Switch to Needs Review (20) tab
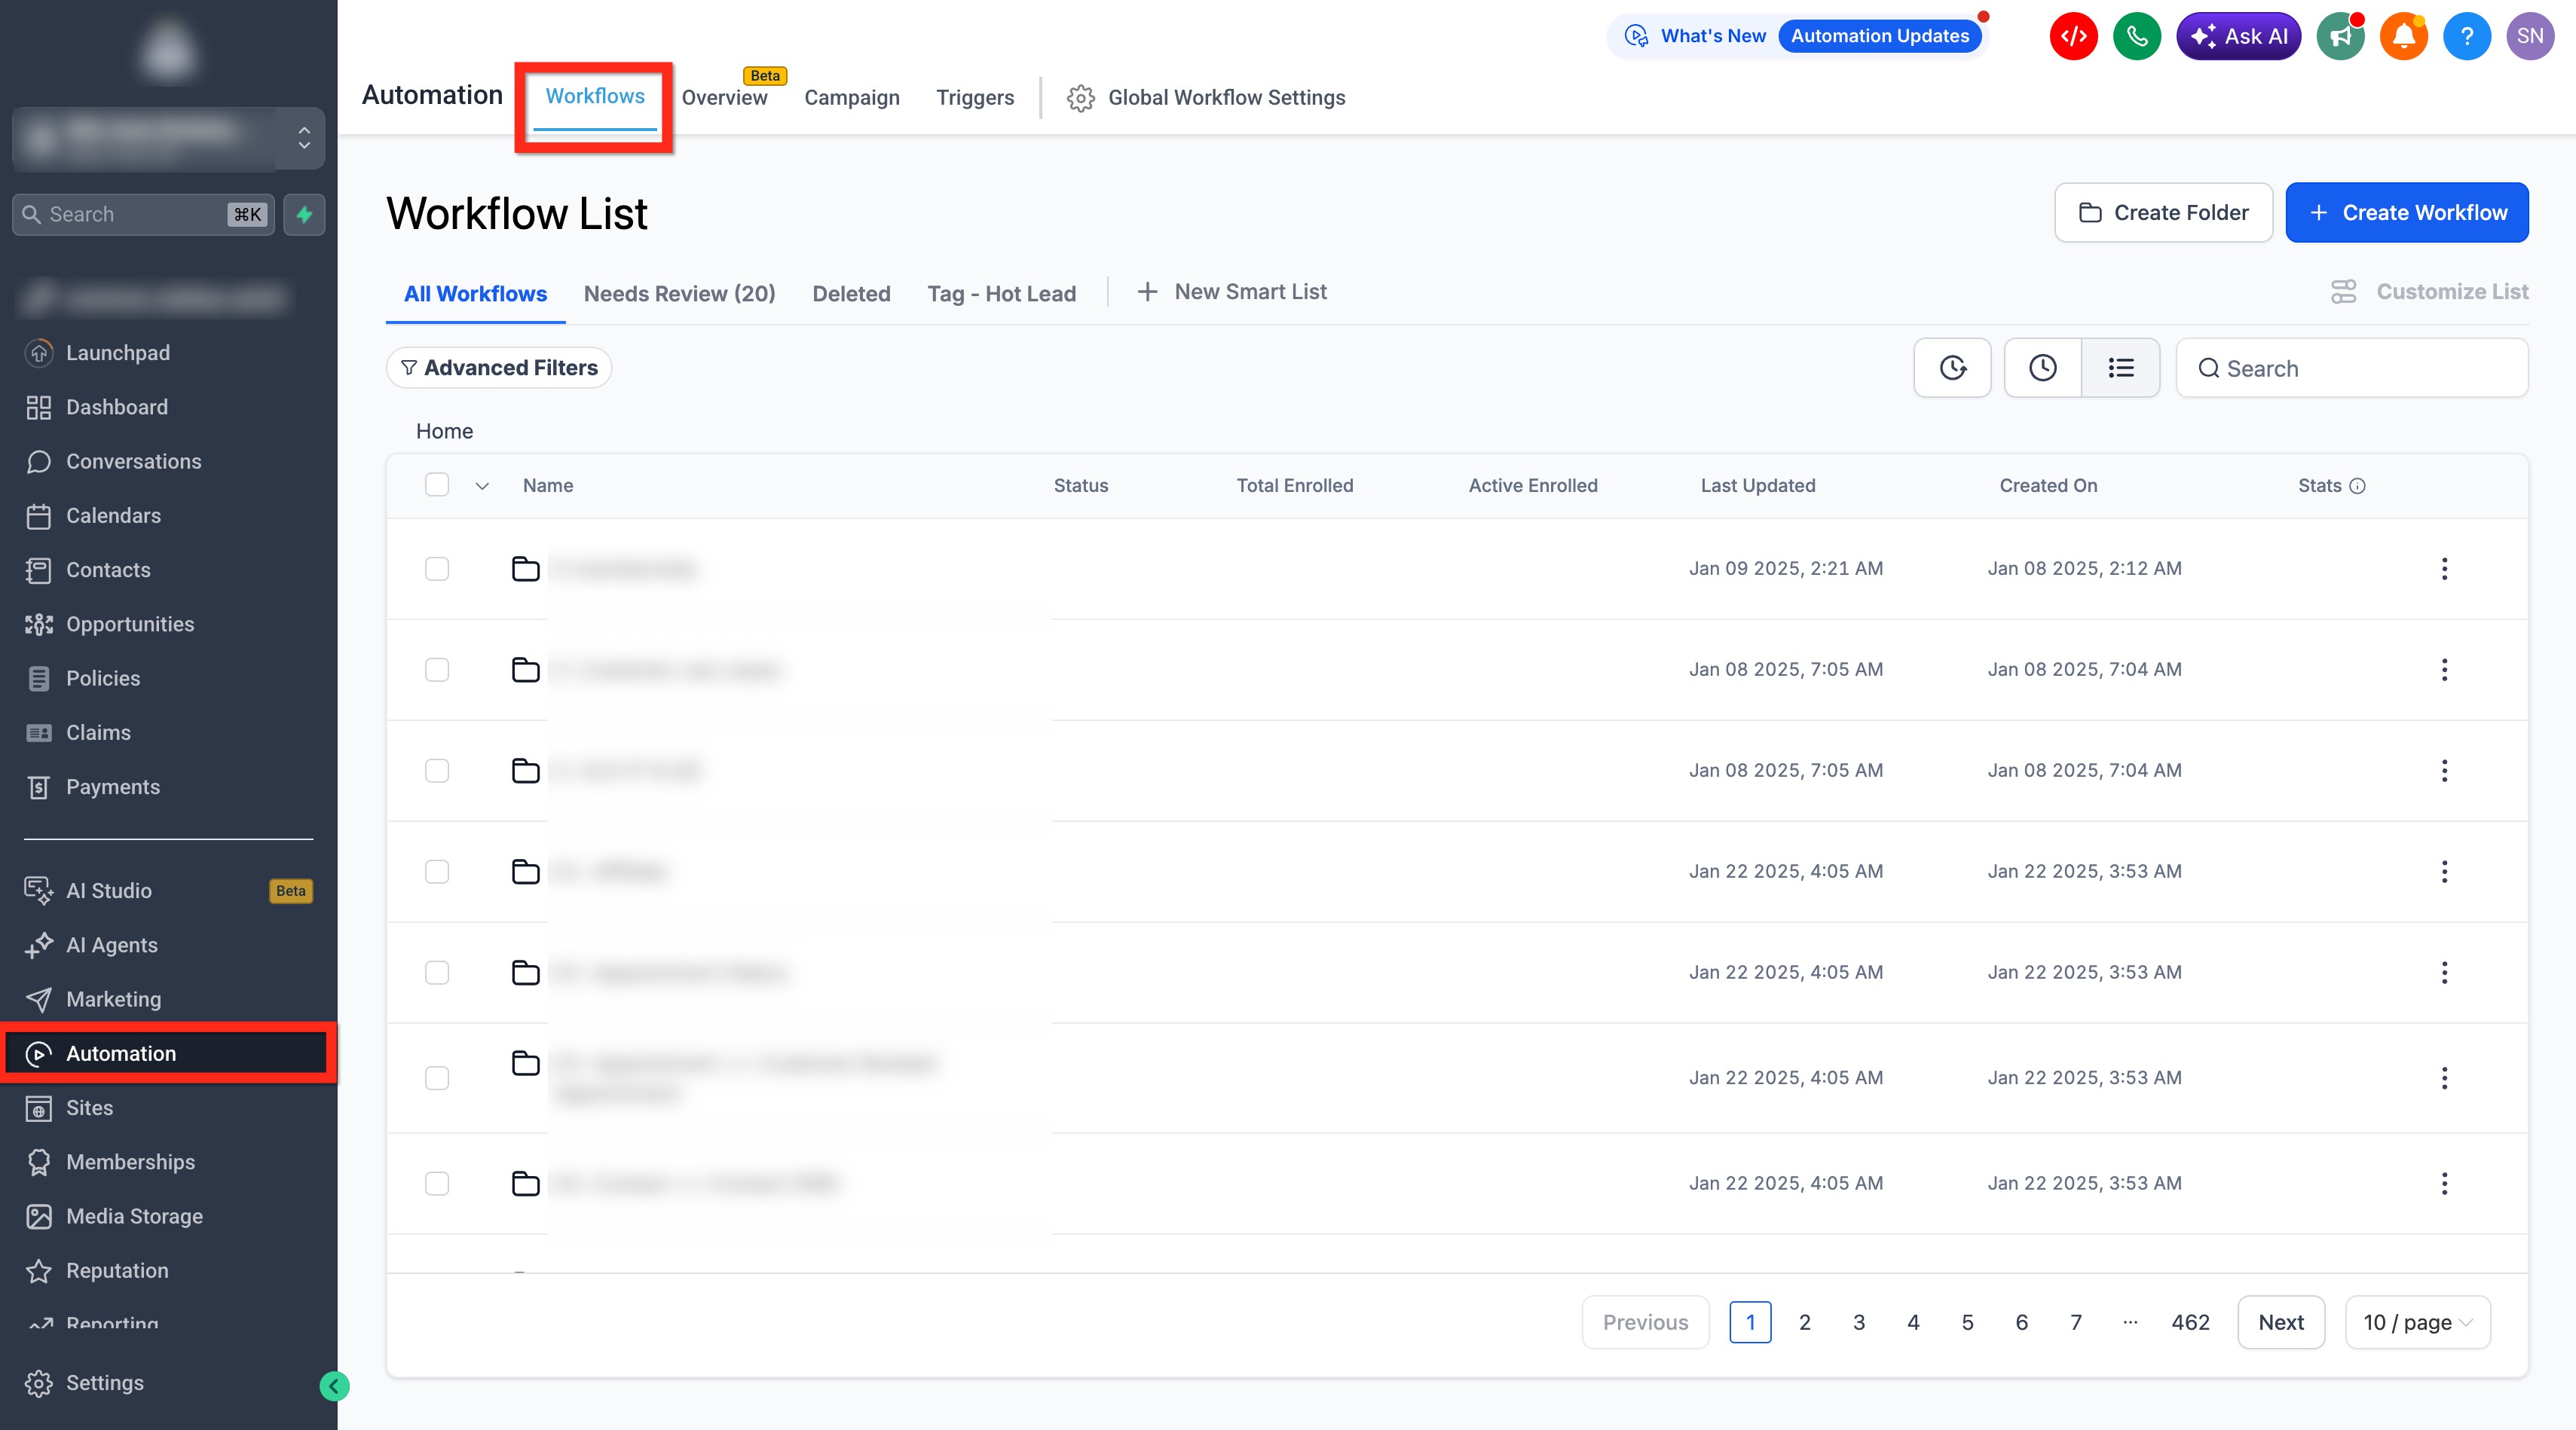The width and height of the screenshot is (2576, 1430). [679, 294]
